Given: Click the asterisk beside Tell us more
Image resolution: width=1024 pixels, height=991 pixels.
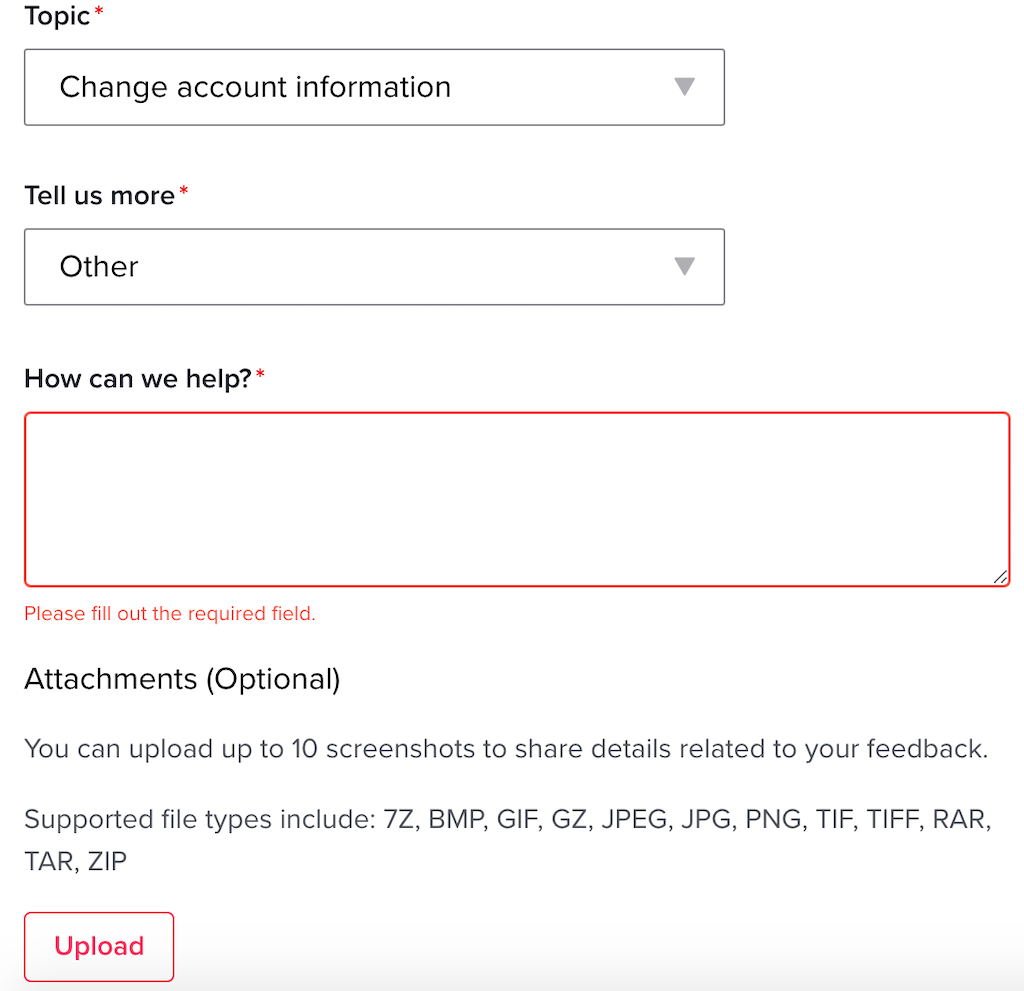Looking at the screenshot, I should pos(184,193).
